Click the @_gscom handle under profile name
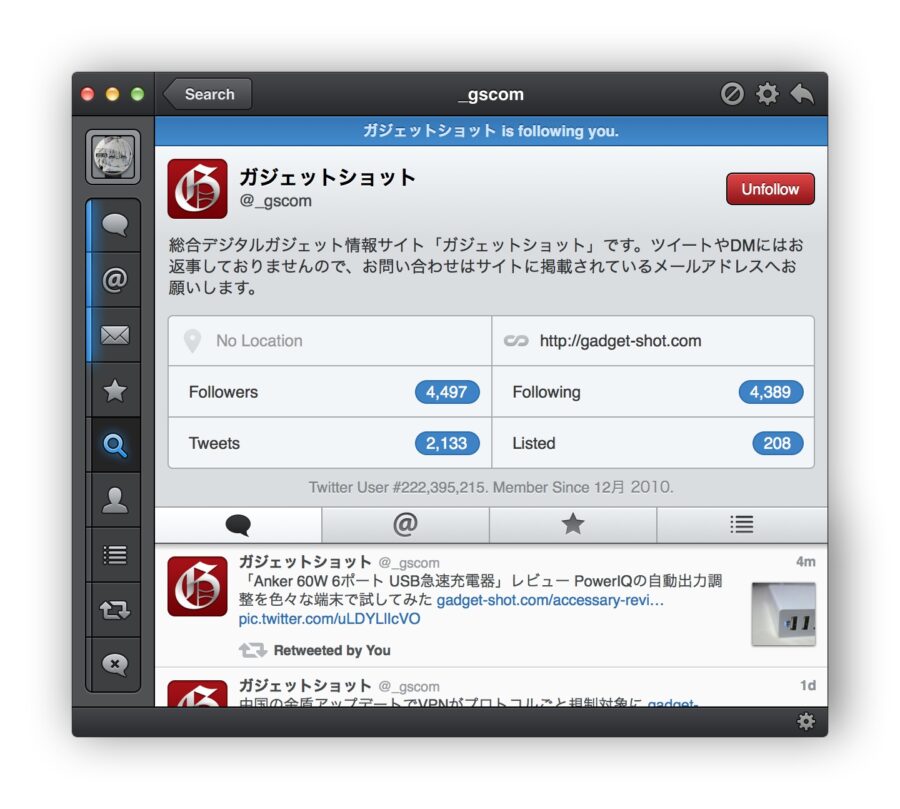 (x=276, y=201)
